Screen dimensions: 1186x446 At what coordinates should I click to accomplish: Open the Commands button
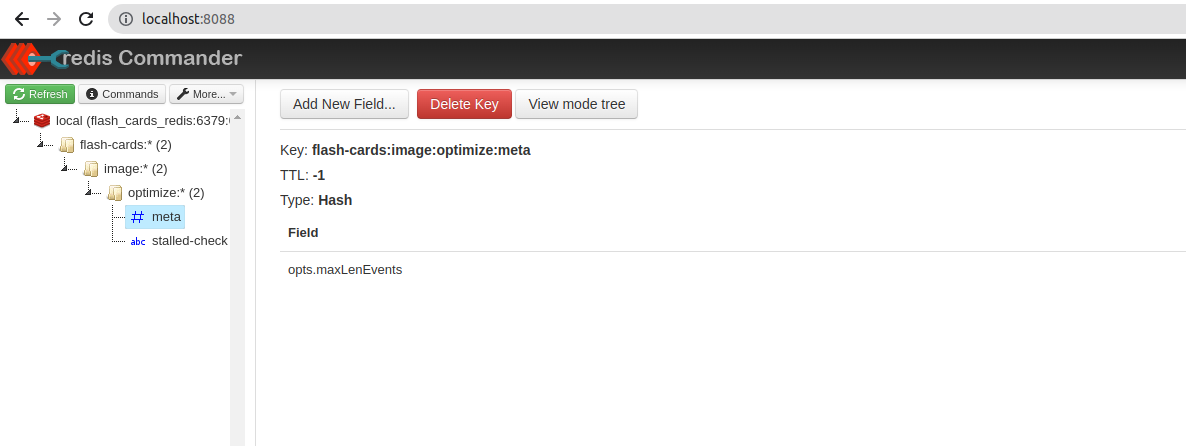click(122, 94)
